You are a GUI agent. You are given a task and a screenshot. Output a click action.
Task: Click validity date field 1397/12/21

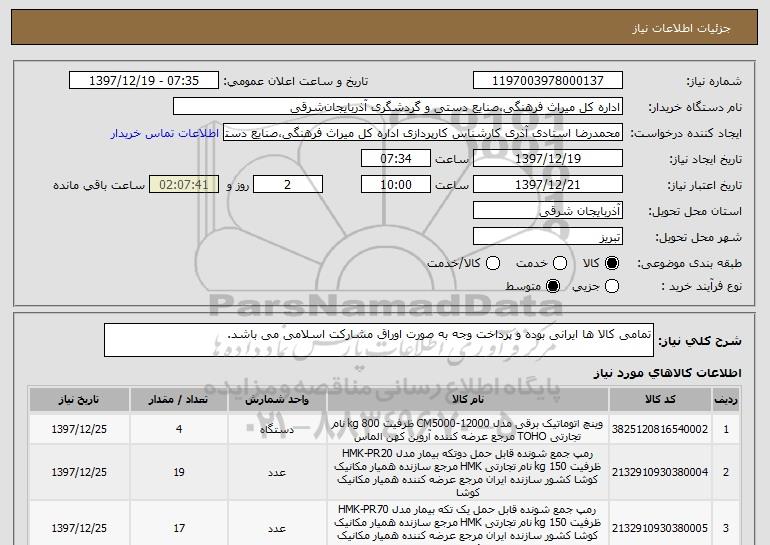point(548,185)
